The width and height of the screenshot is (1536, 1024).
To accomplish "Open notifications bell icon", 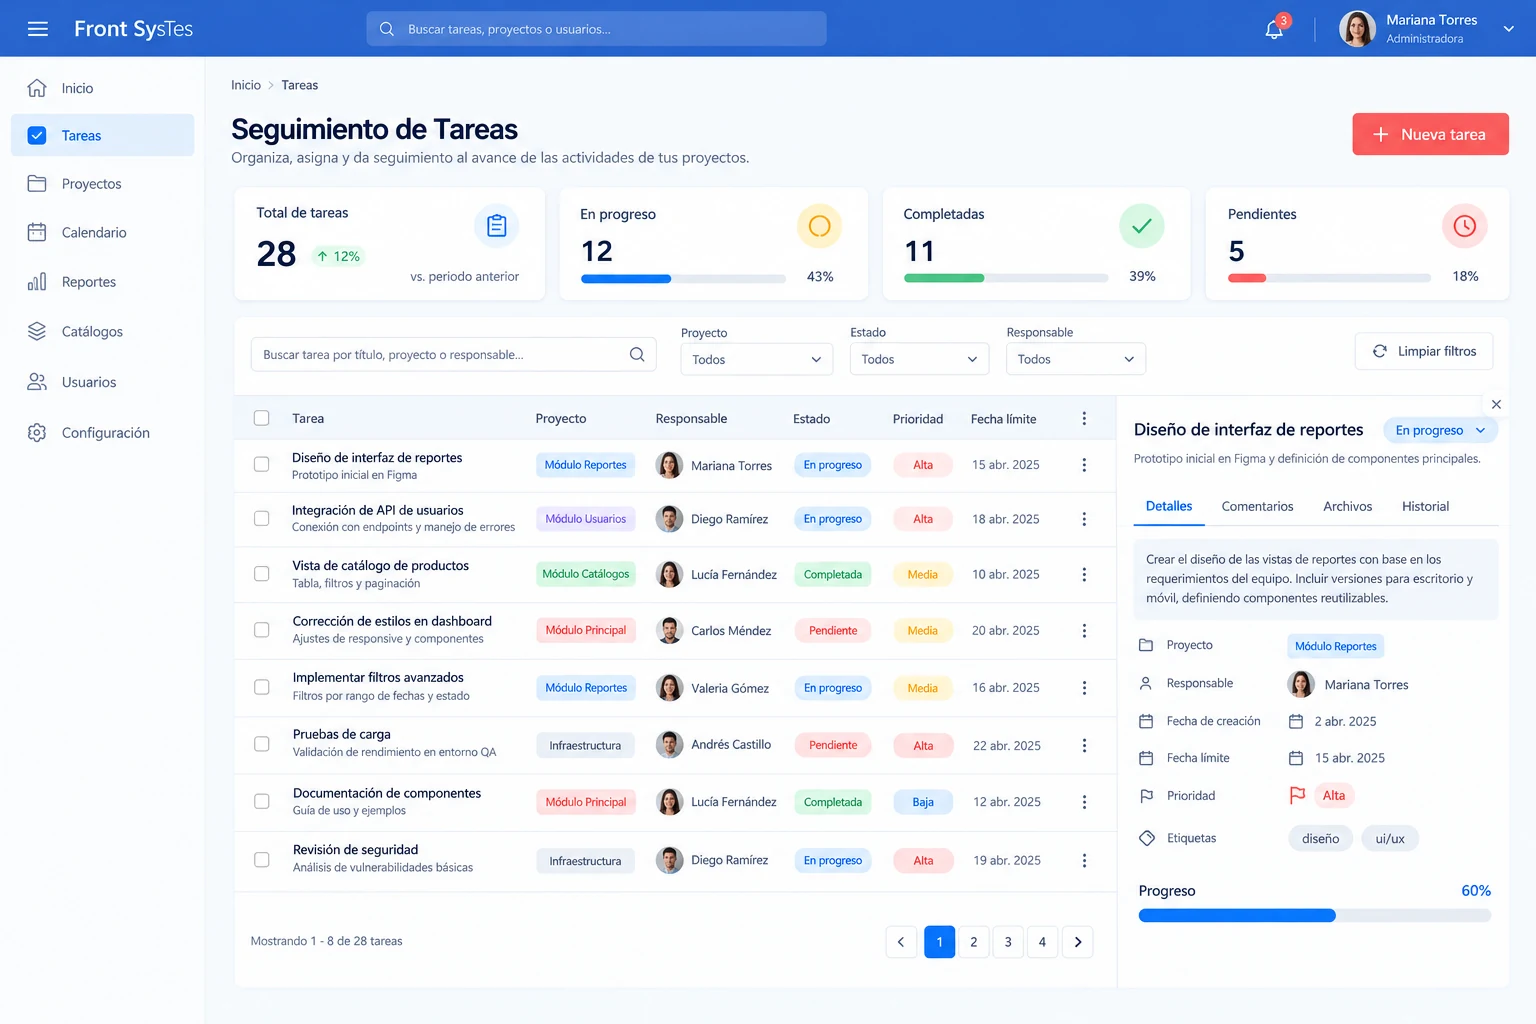I will click(x=1274, y=30).
